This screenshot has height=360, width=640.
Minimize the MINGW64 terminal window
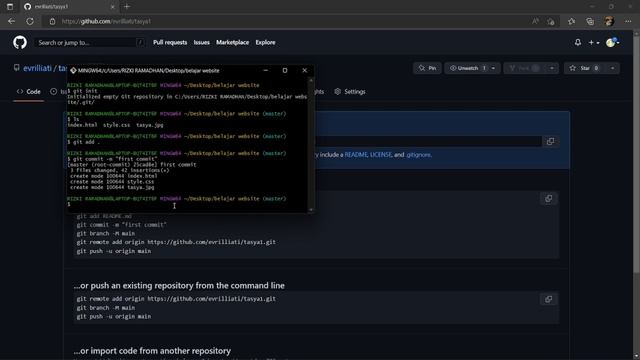266,70
